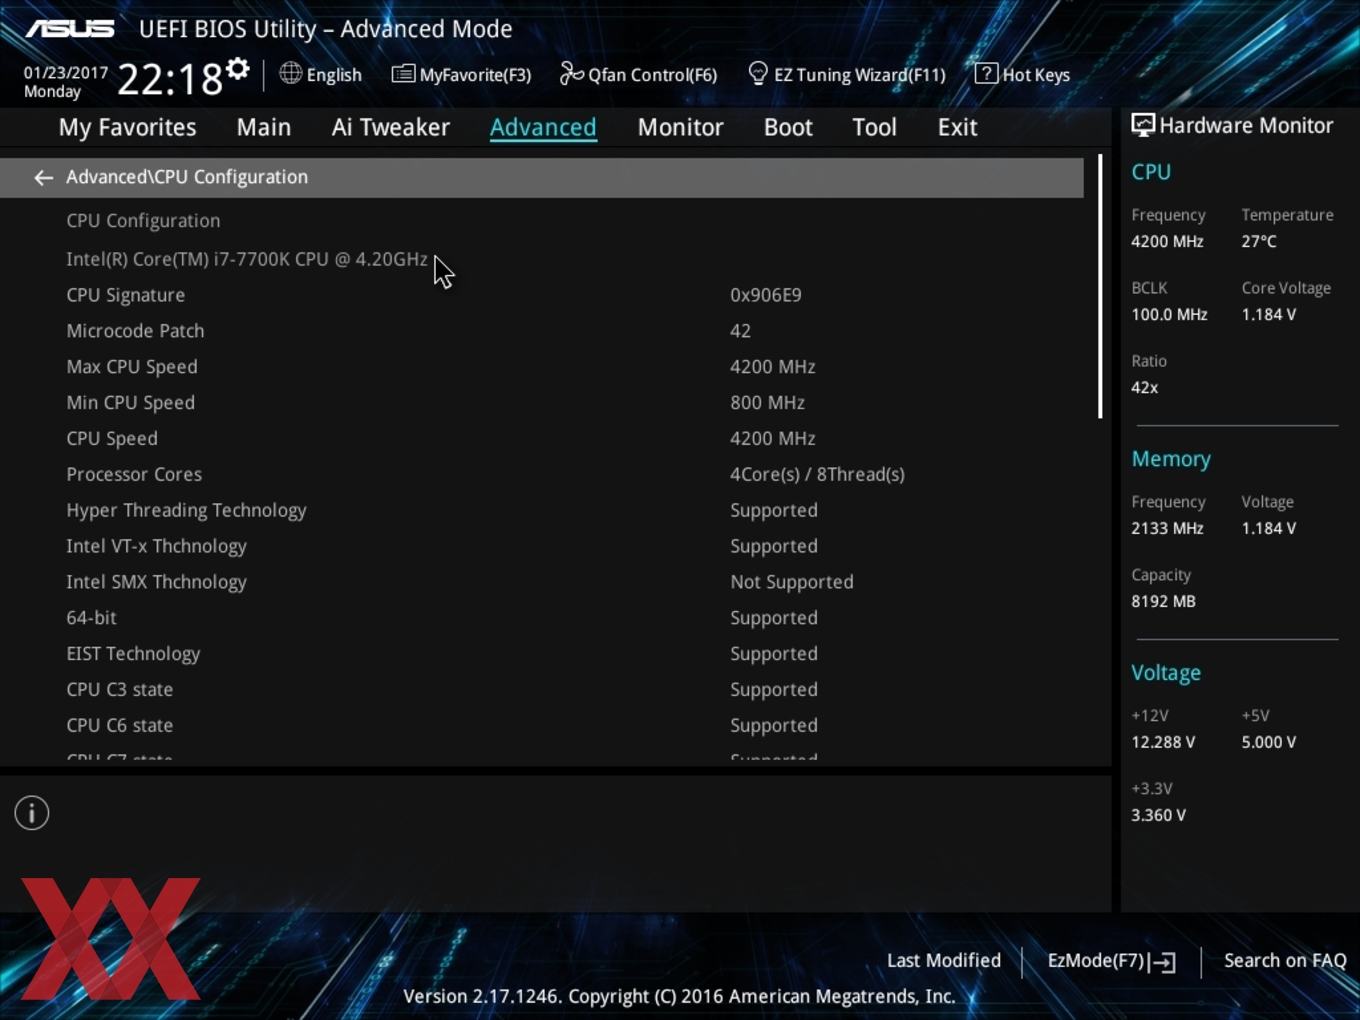Image resolution: width=1360 pixels, height=1020 pixels.
Task: Go back using the left arrow icon
Action: pyautogui.click(x=43, y=177)
